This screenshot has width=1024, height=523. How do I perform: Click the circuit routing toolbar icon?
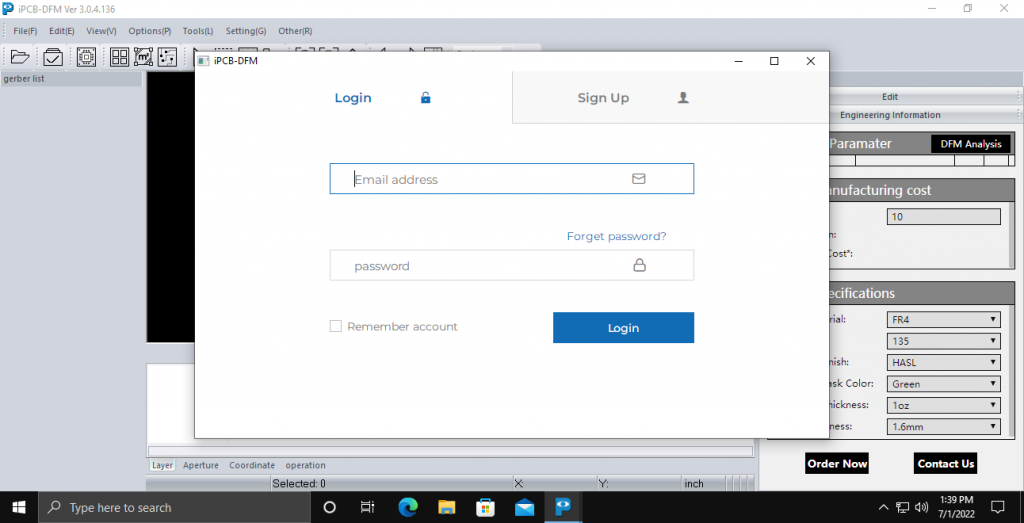click(x=167, y=57)
